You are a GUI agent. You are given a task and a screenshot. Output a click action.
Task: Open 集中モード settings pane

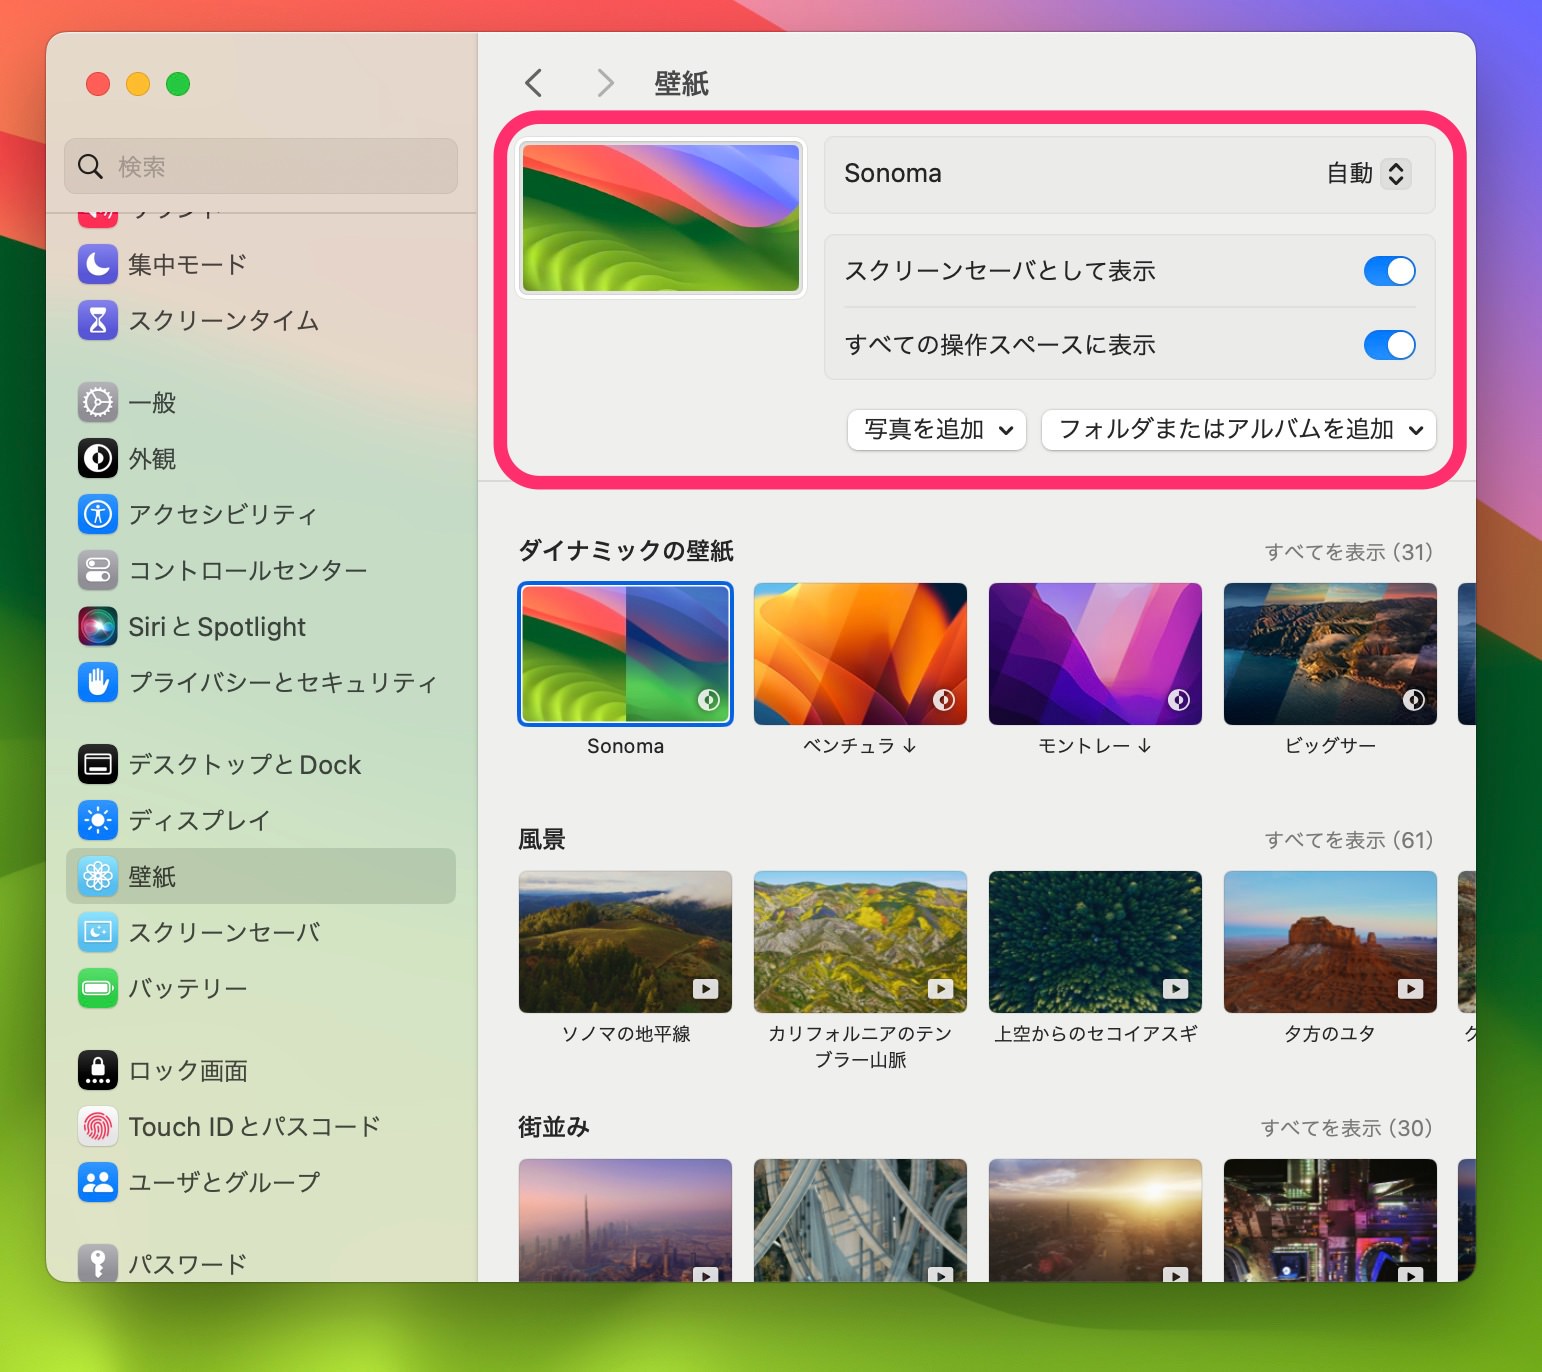click(x=261, y=264)
